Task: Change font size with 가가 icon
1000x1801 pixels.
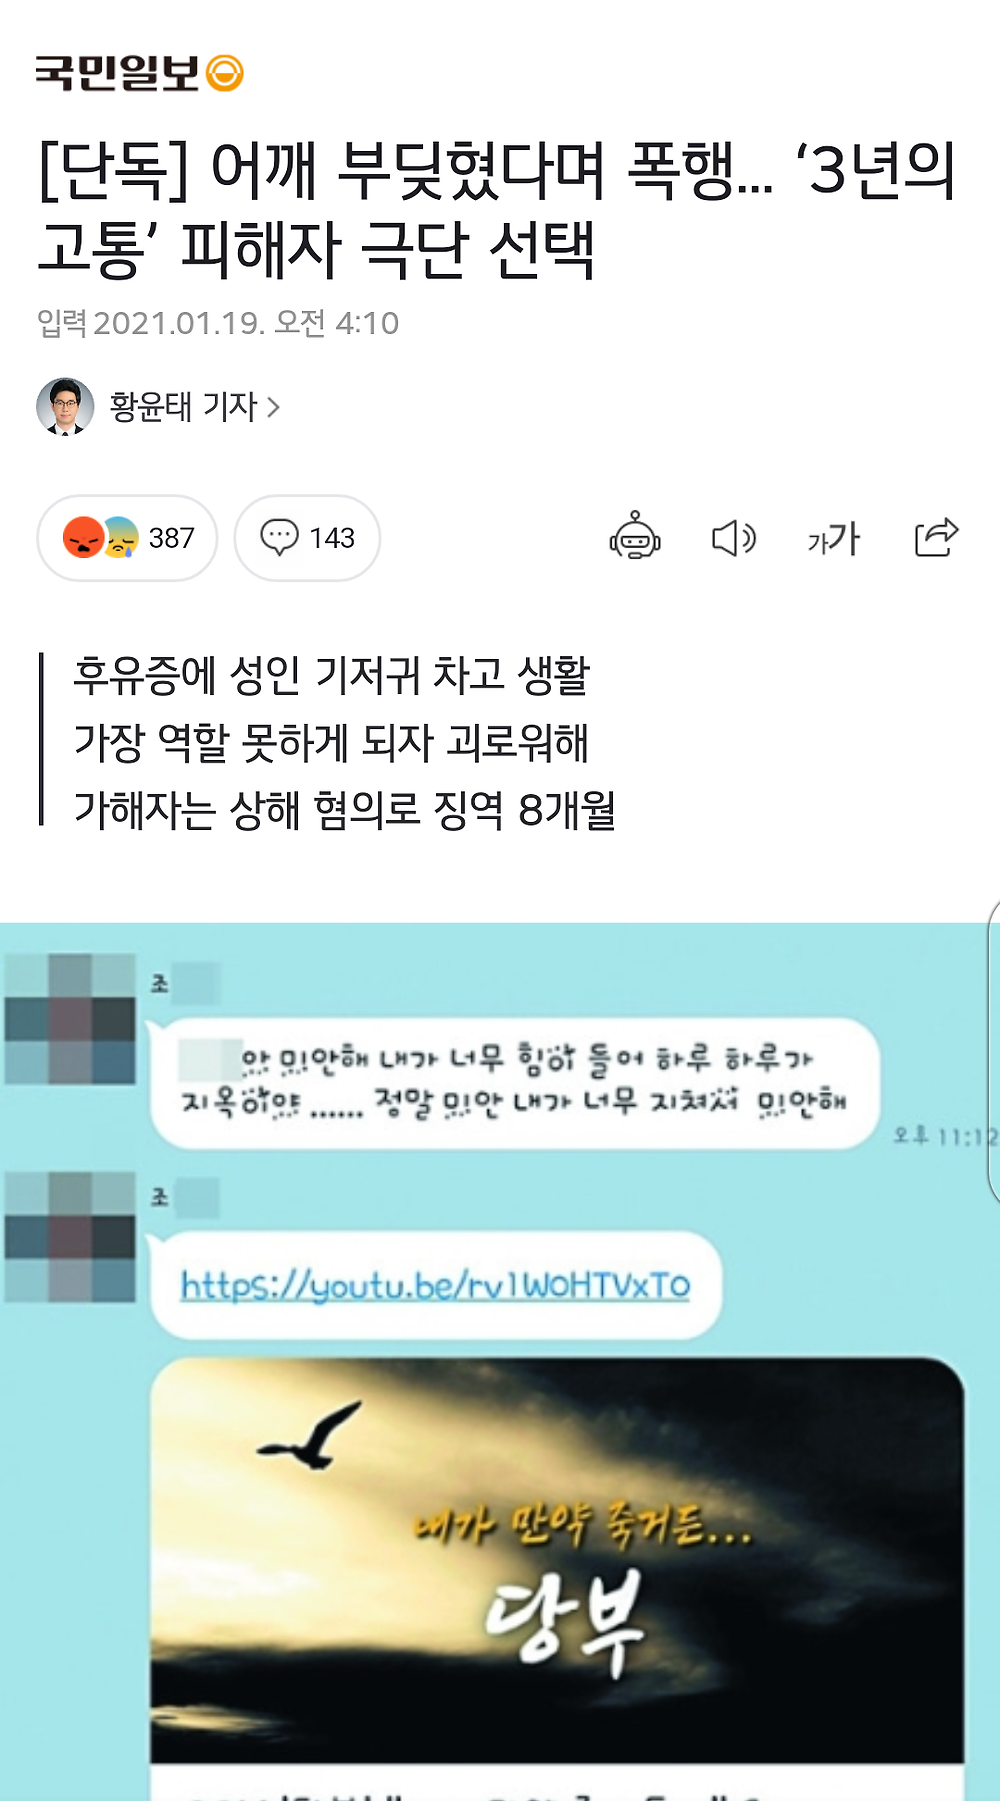Action: point(833,538)
